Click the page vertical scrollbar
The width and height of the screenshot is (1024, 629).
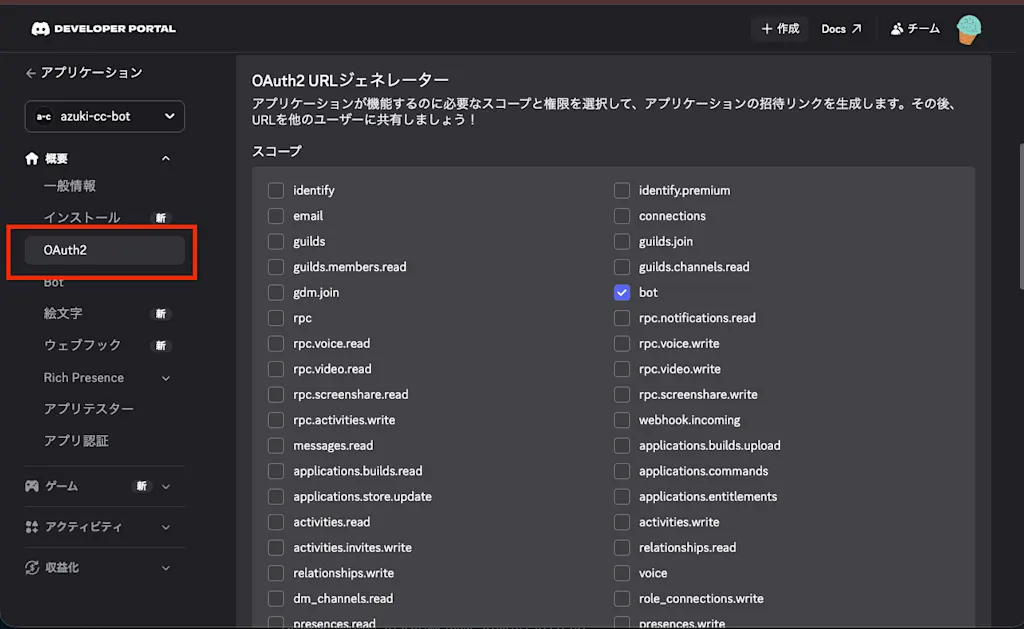tap(1021, 216)
